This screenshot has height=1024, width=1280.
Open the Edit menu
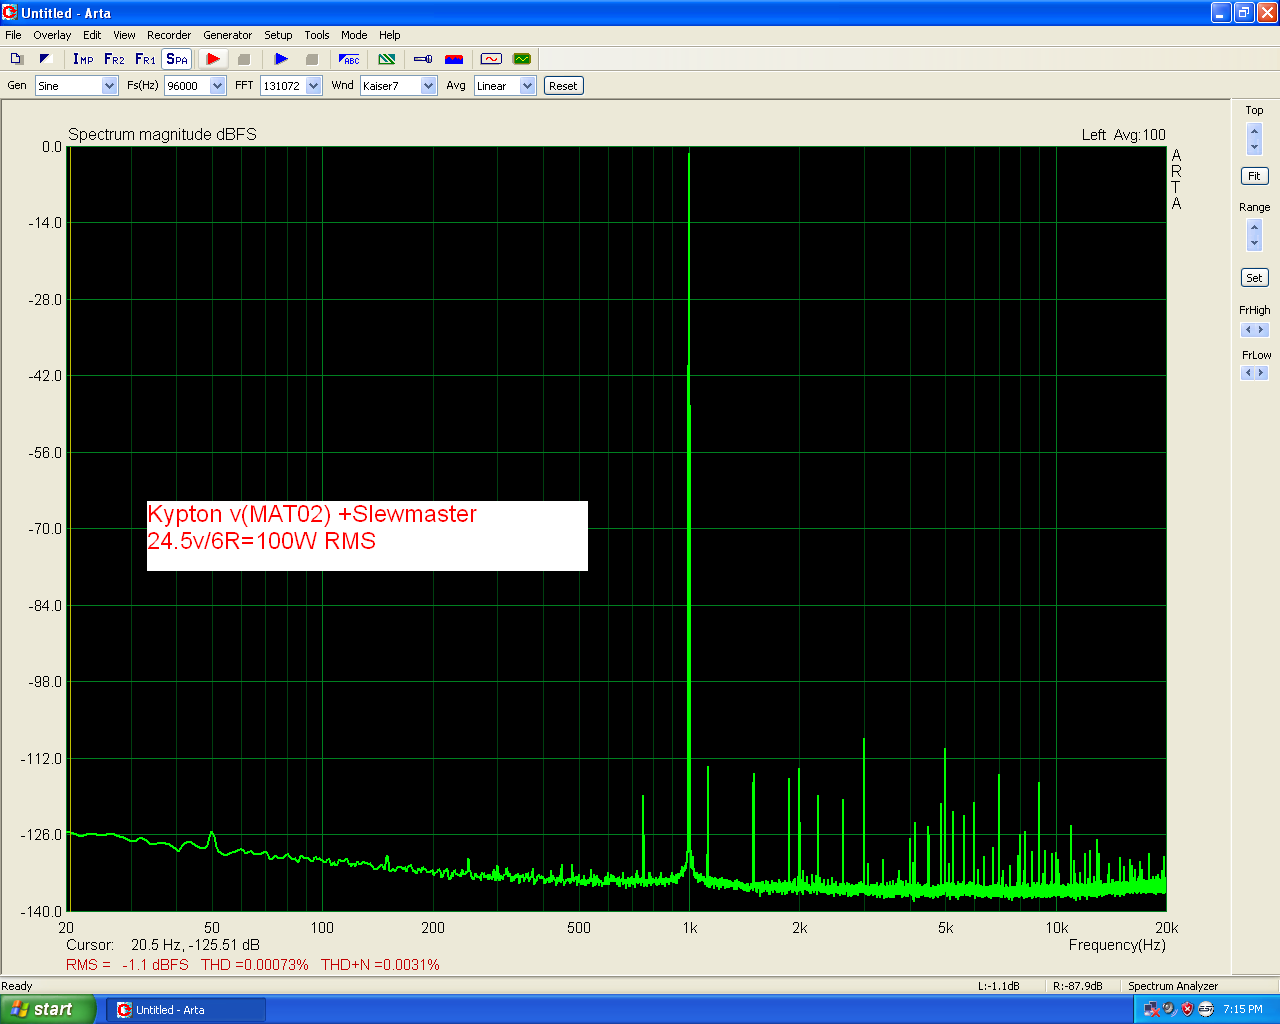click(x=92, y=35)
